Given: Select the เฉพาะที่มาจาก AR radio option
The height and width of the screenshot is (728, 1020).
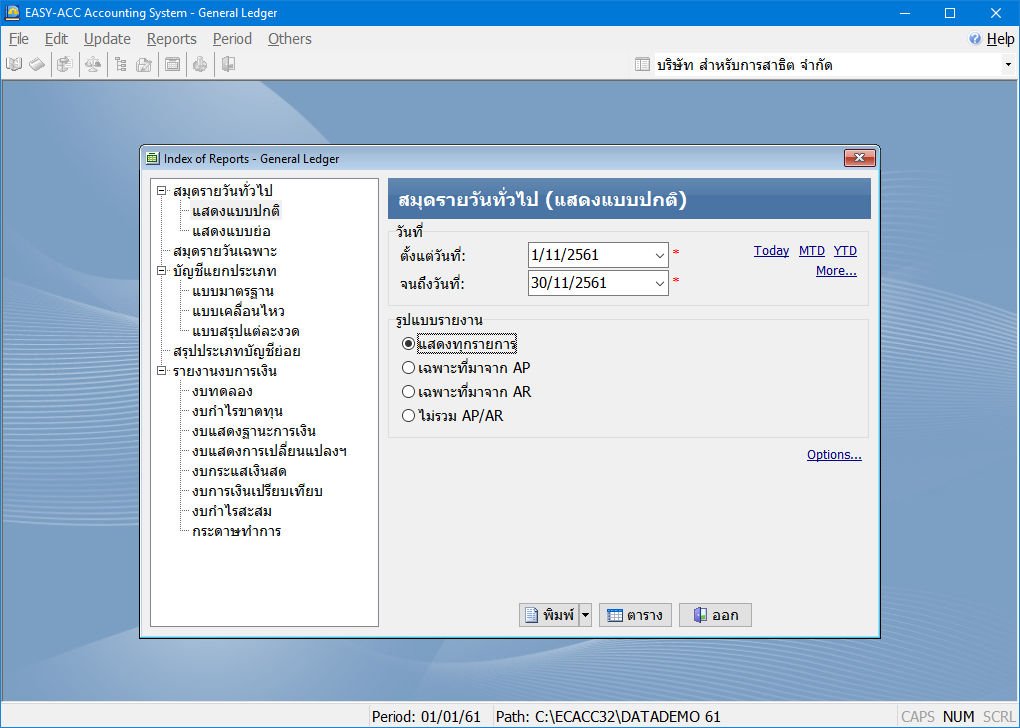Looking at the screenshot, I should [x=408, y=392].
